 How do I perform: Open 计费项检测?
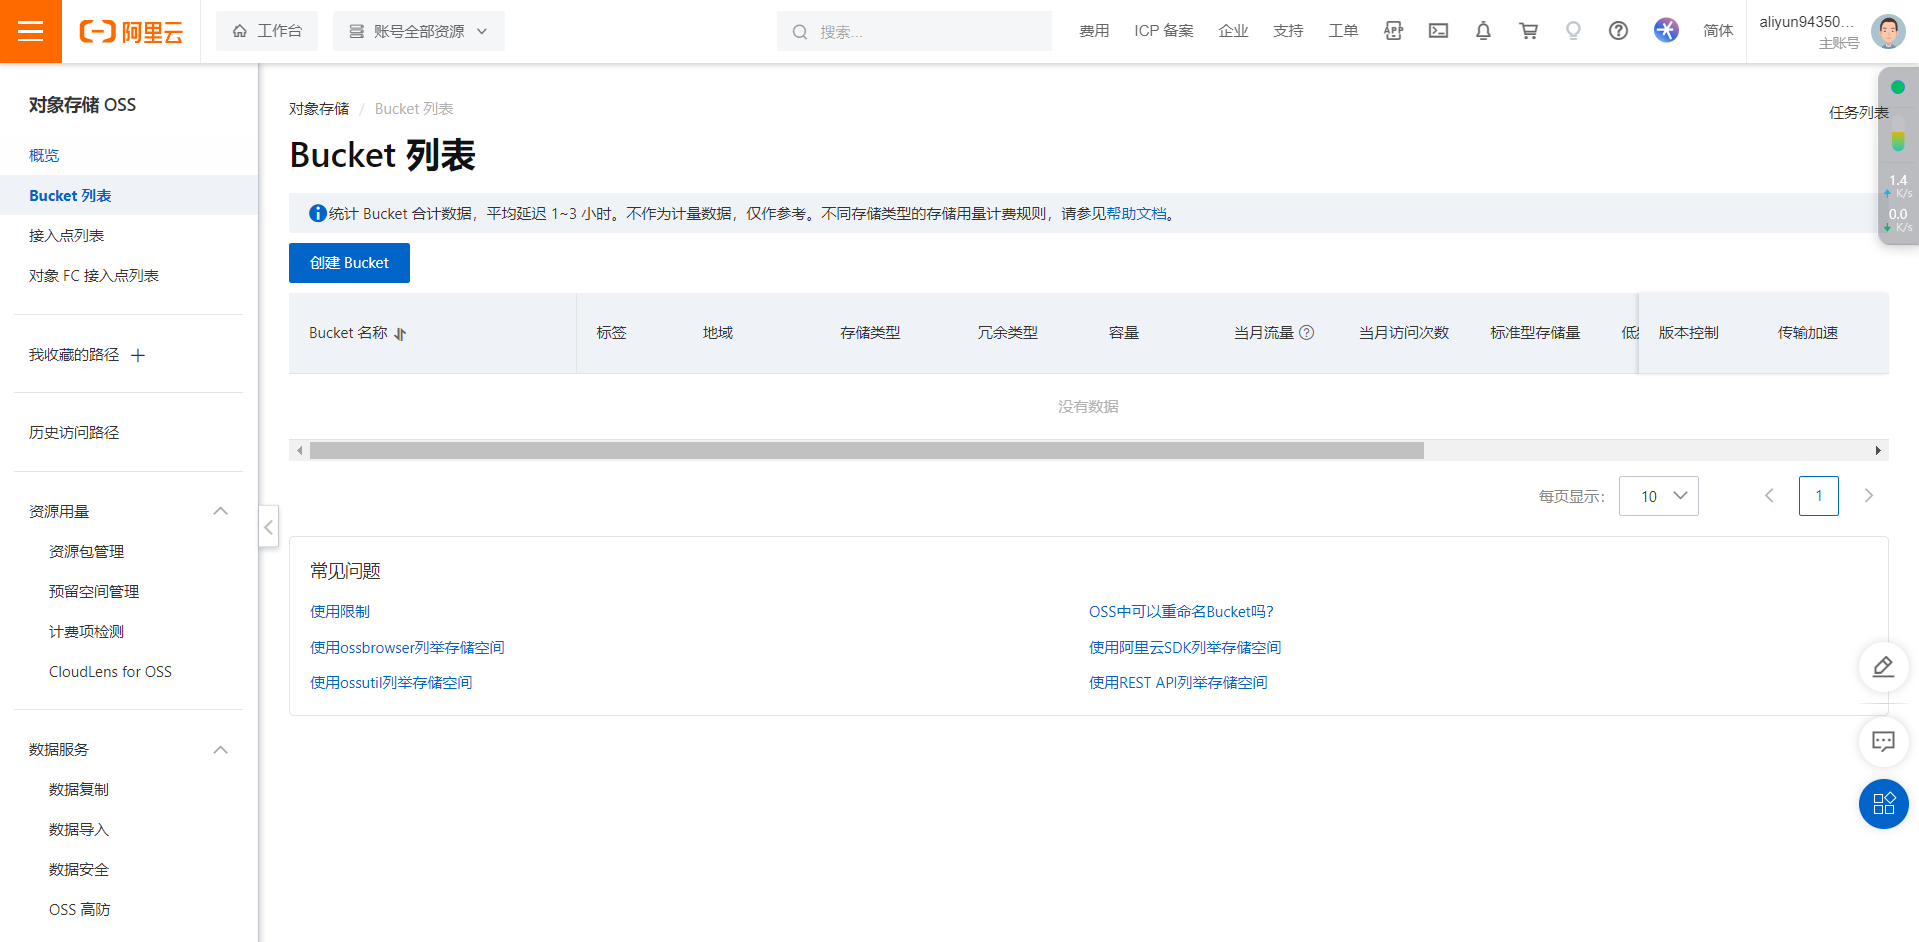tap(87, 631)
